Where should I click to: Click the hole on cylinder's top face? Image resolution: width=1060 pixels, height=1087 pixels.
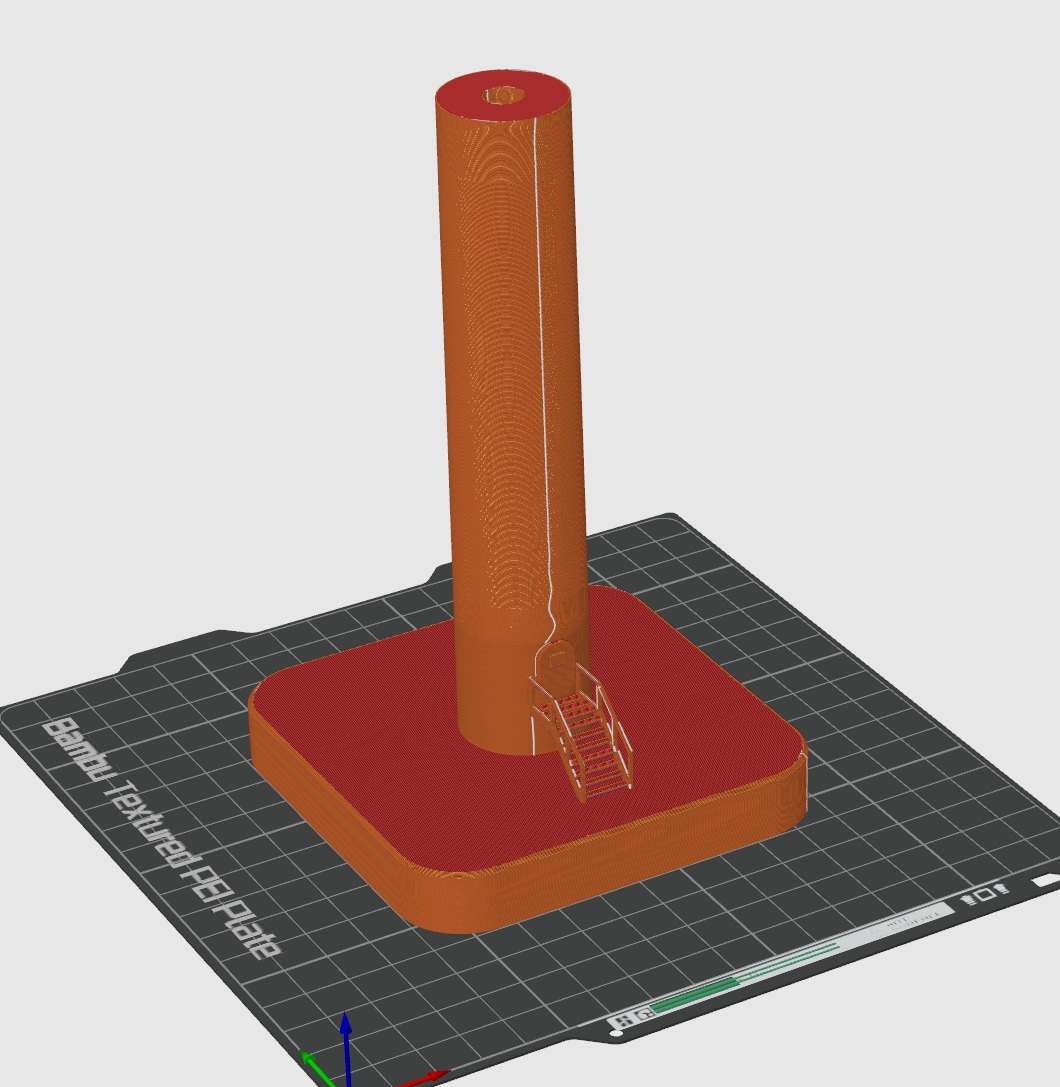point(503,95)
